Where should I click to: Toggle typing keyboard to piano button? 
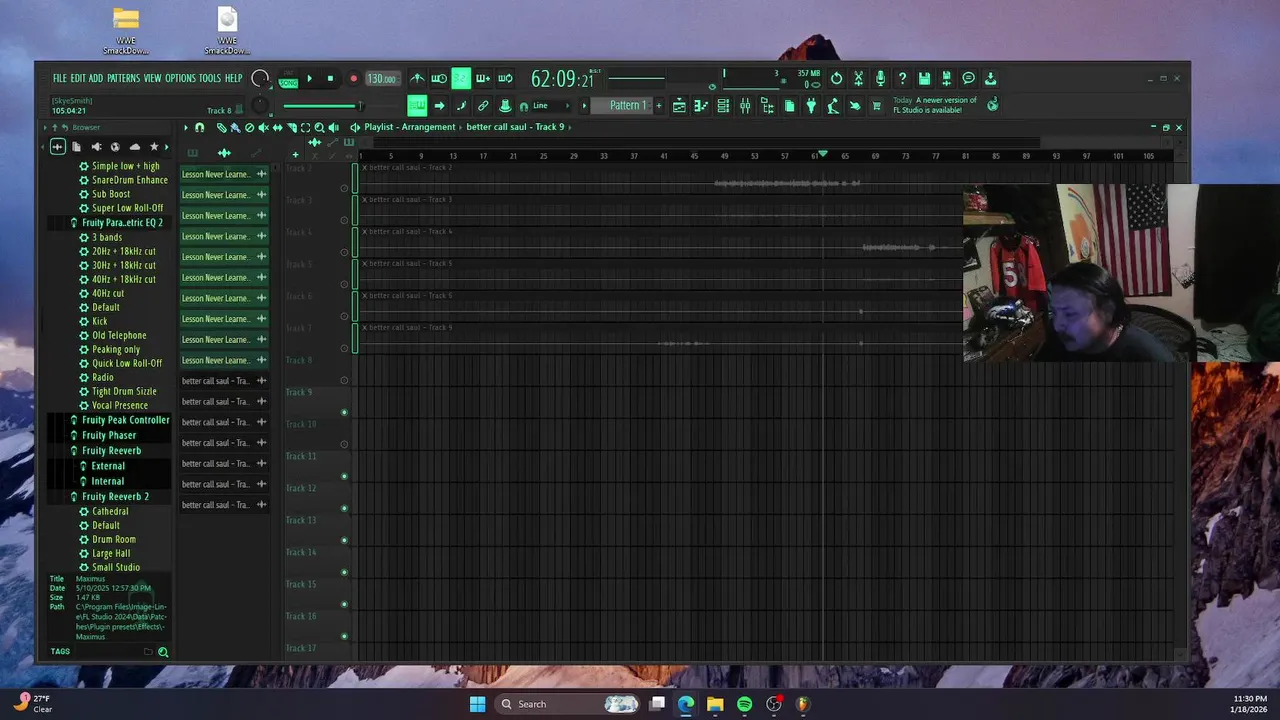(417, 105)
